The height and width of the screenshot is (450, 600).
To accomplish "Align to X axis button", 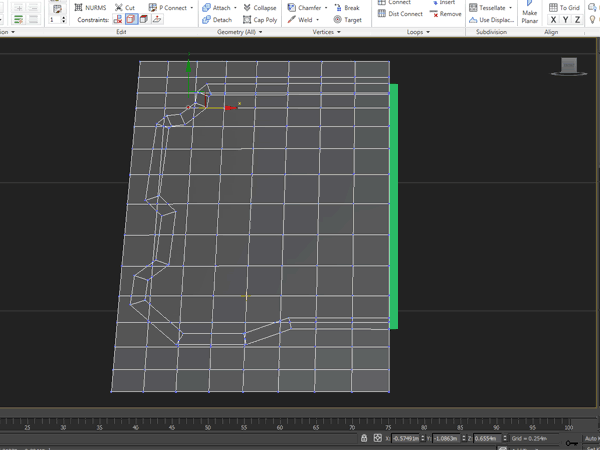I will click(555, 20).
